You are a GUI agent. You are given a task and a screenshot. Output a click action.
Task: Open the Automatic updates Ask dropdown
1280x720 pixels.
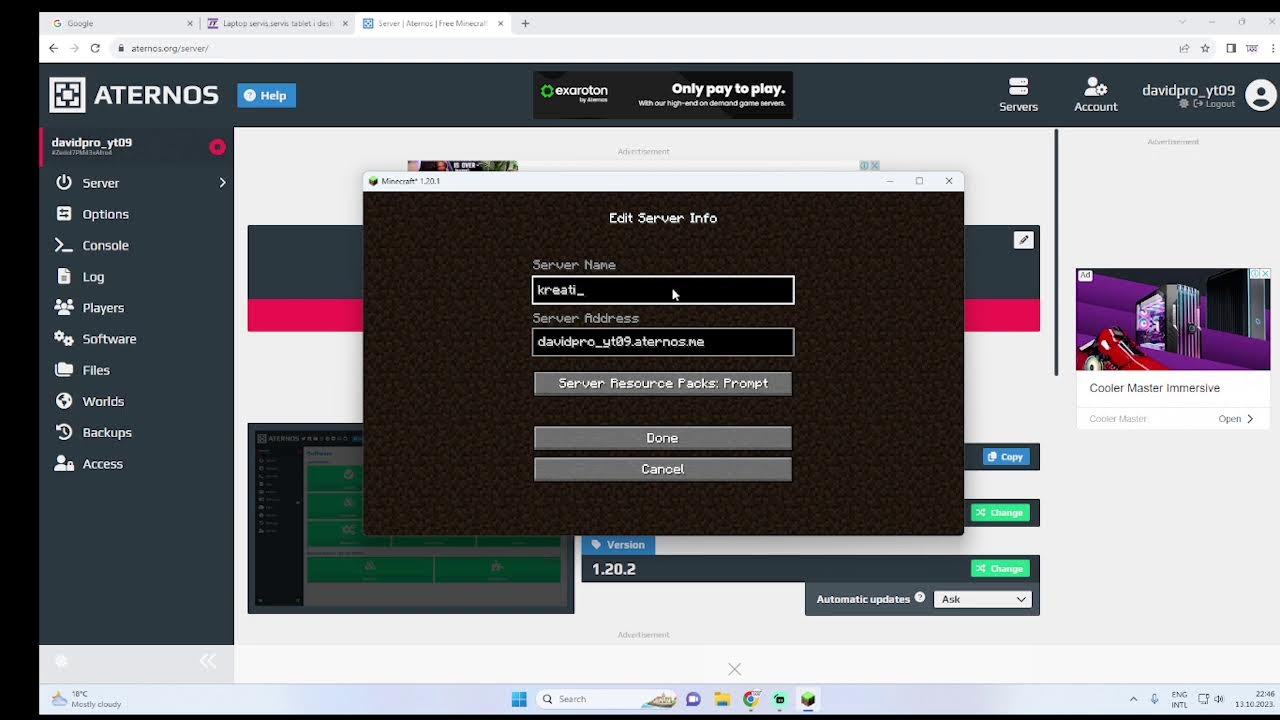(983, 599)
